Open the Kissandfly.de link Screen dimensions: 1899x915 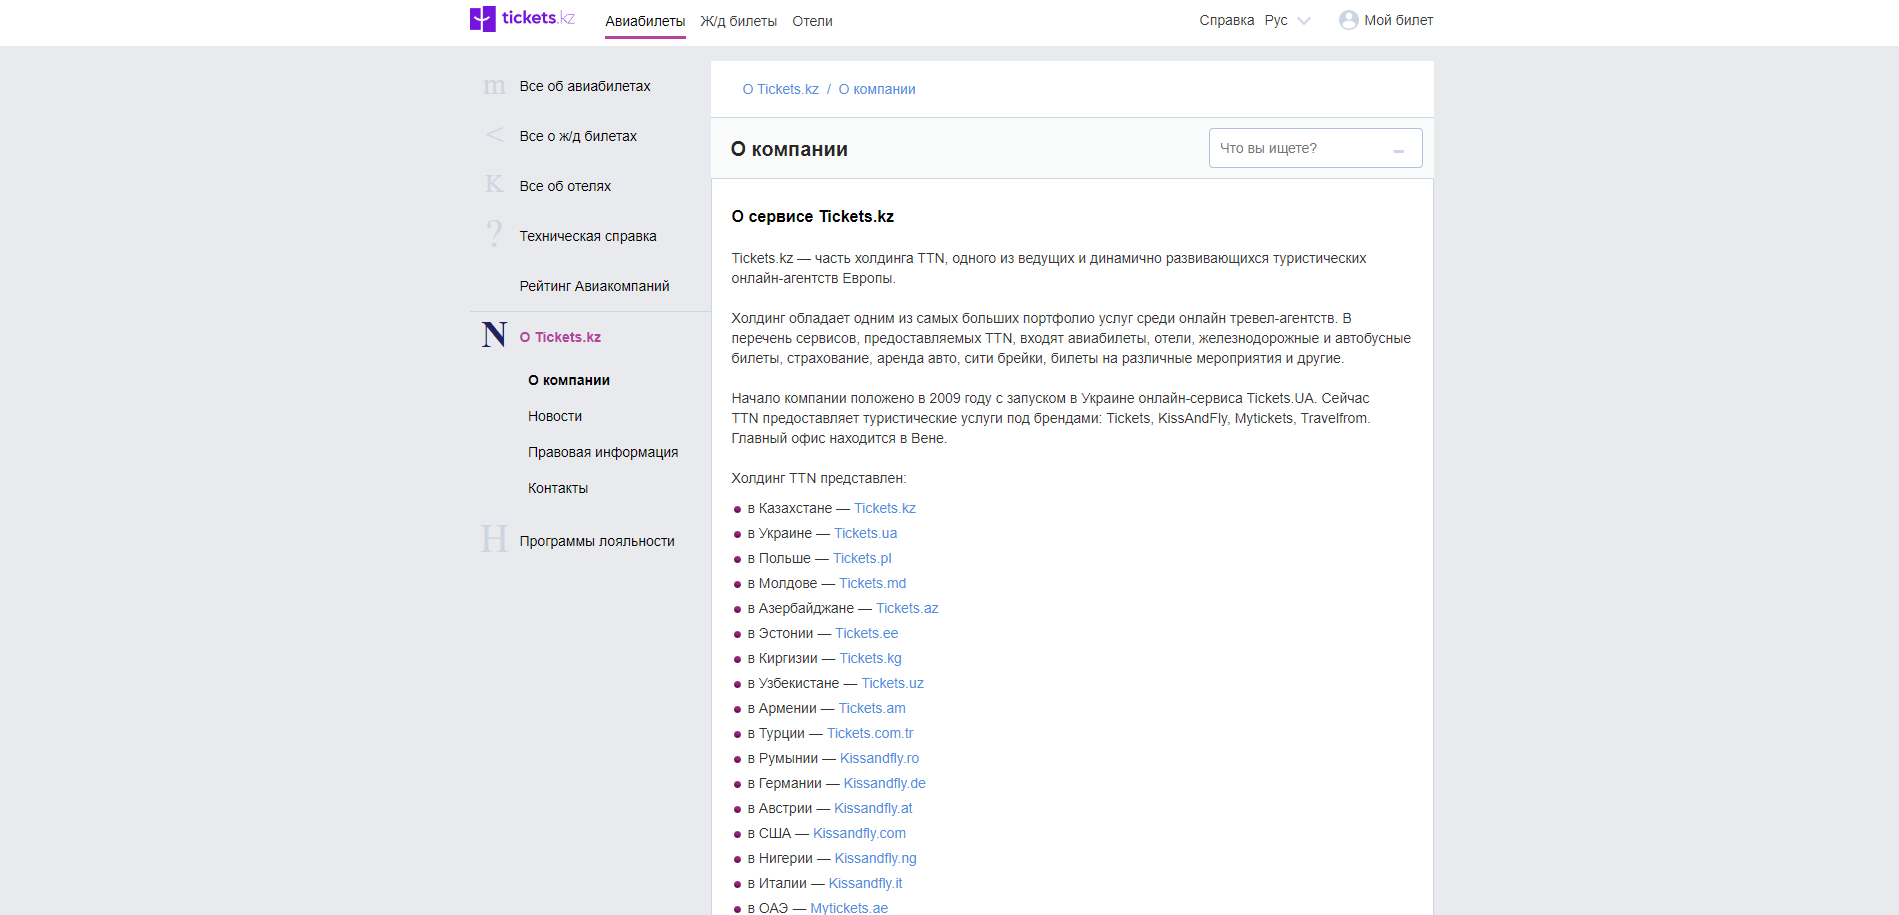(885, 783)
